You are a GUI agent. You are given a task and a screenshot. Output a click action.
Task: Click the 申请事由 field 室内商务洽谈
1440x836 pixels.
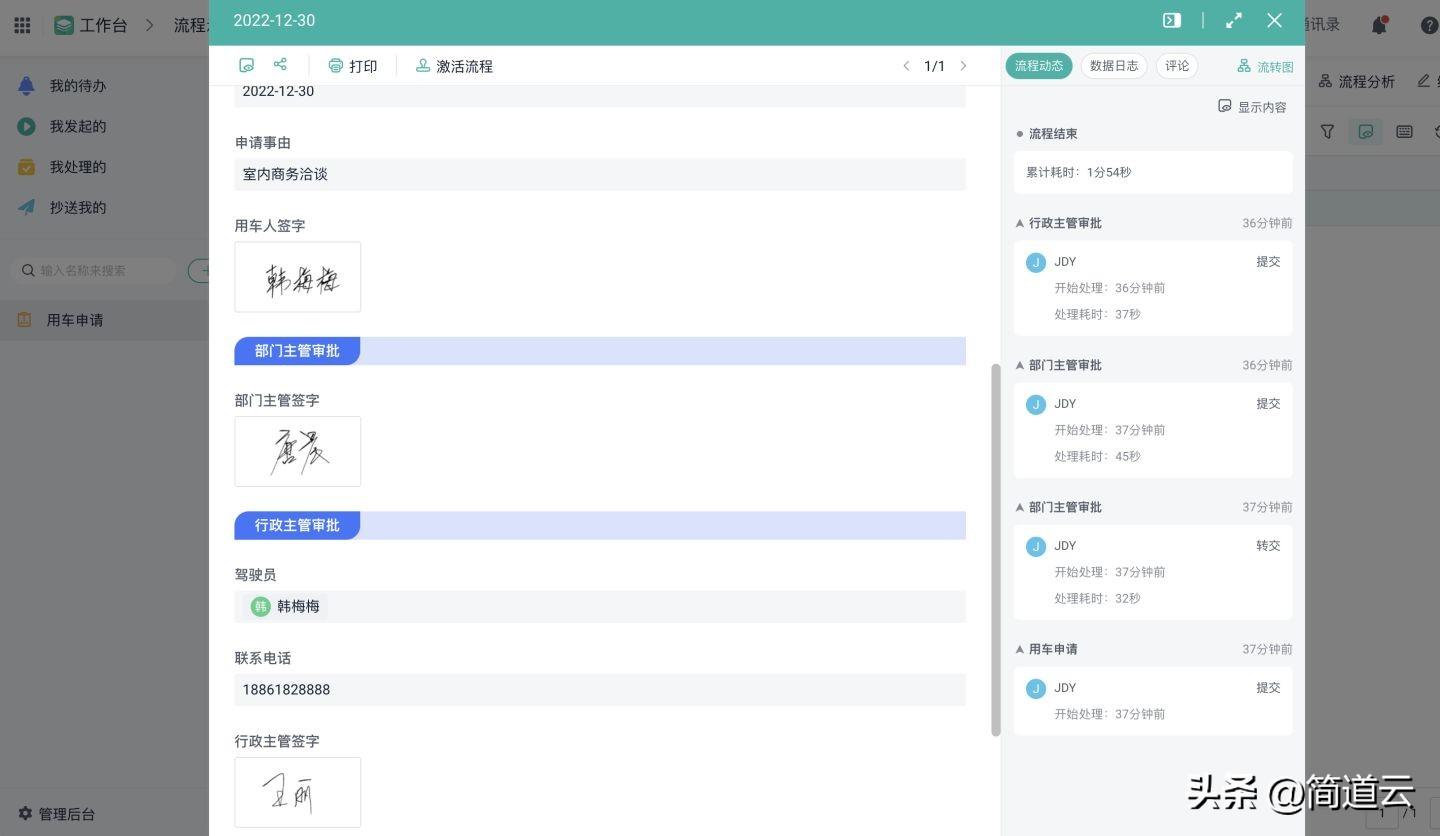pyautogui.click(x=600, y=174)
